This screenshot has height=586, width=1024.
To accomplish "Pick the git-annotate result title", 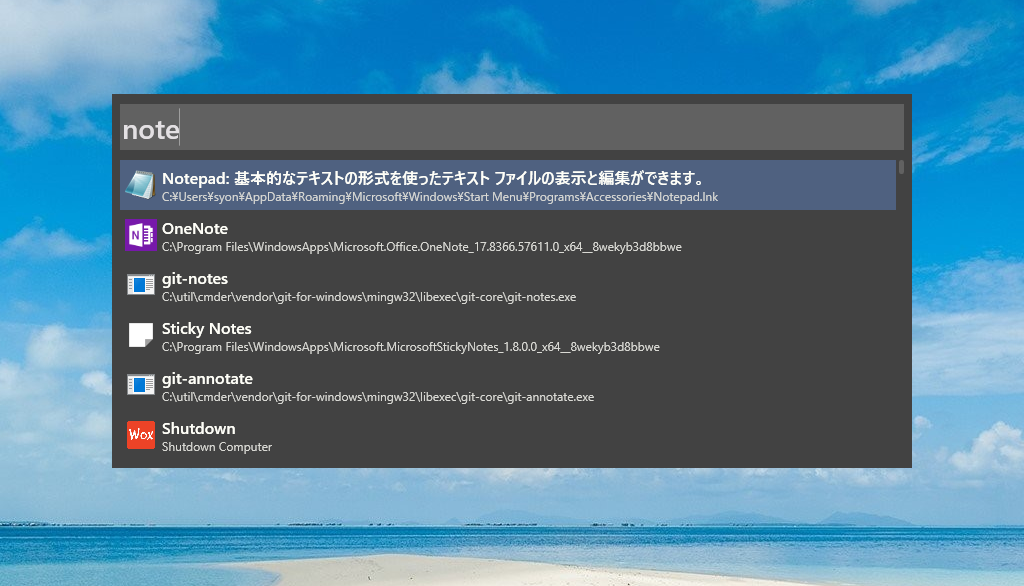I will tap(207, 379).
